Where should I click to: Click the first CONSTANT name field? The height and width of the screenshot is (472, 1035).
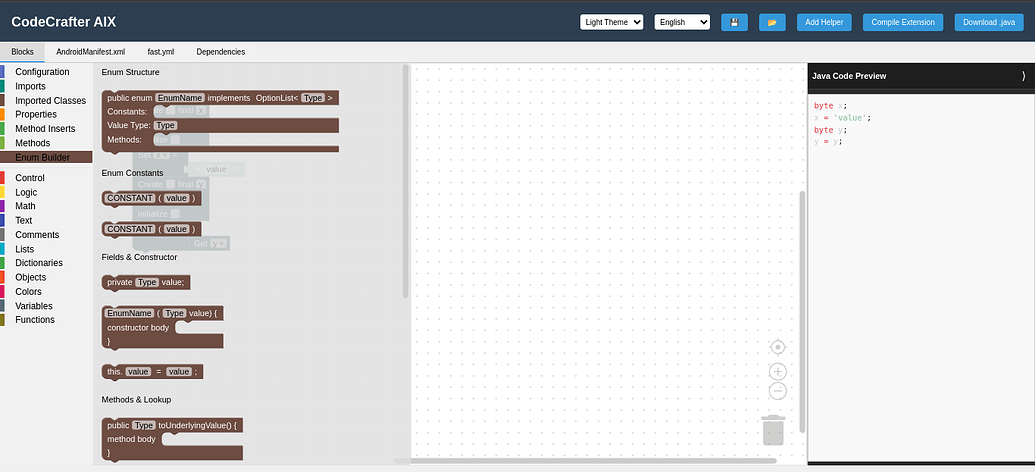[130, 198]
